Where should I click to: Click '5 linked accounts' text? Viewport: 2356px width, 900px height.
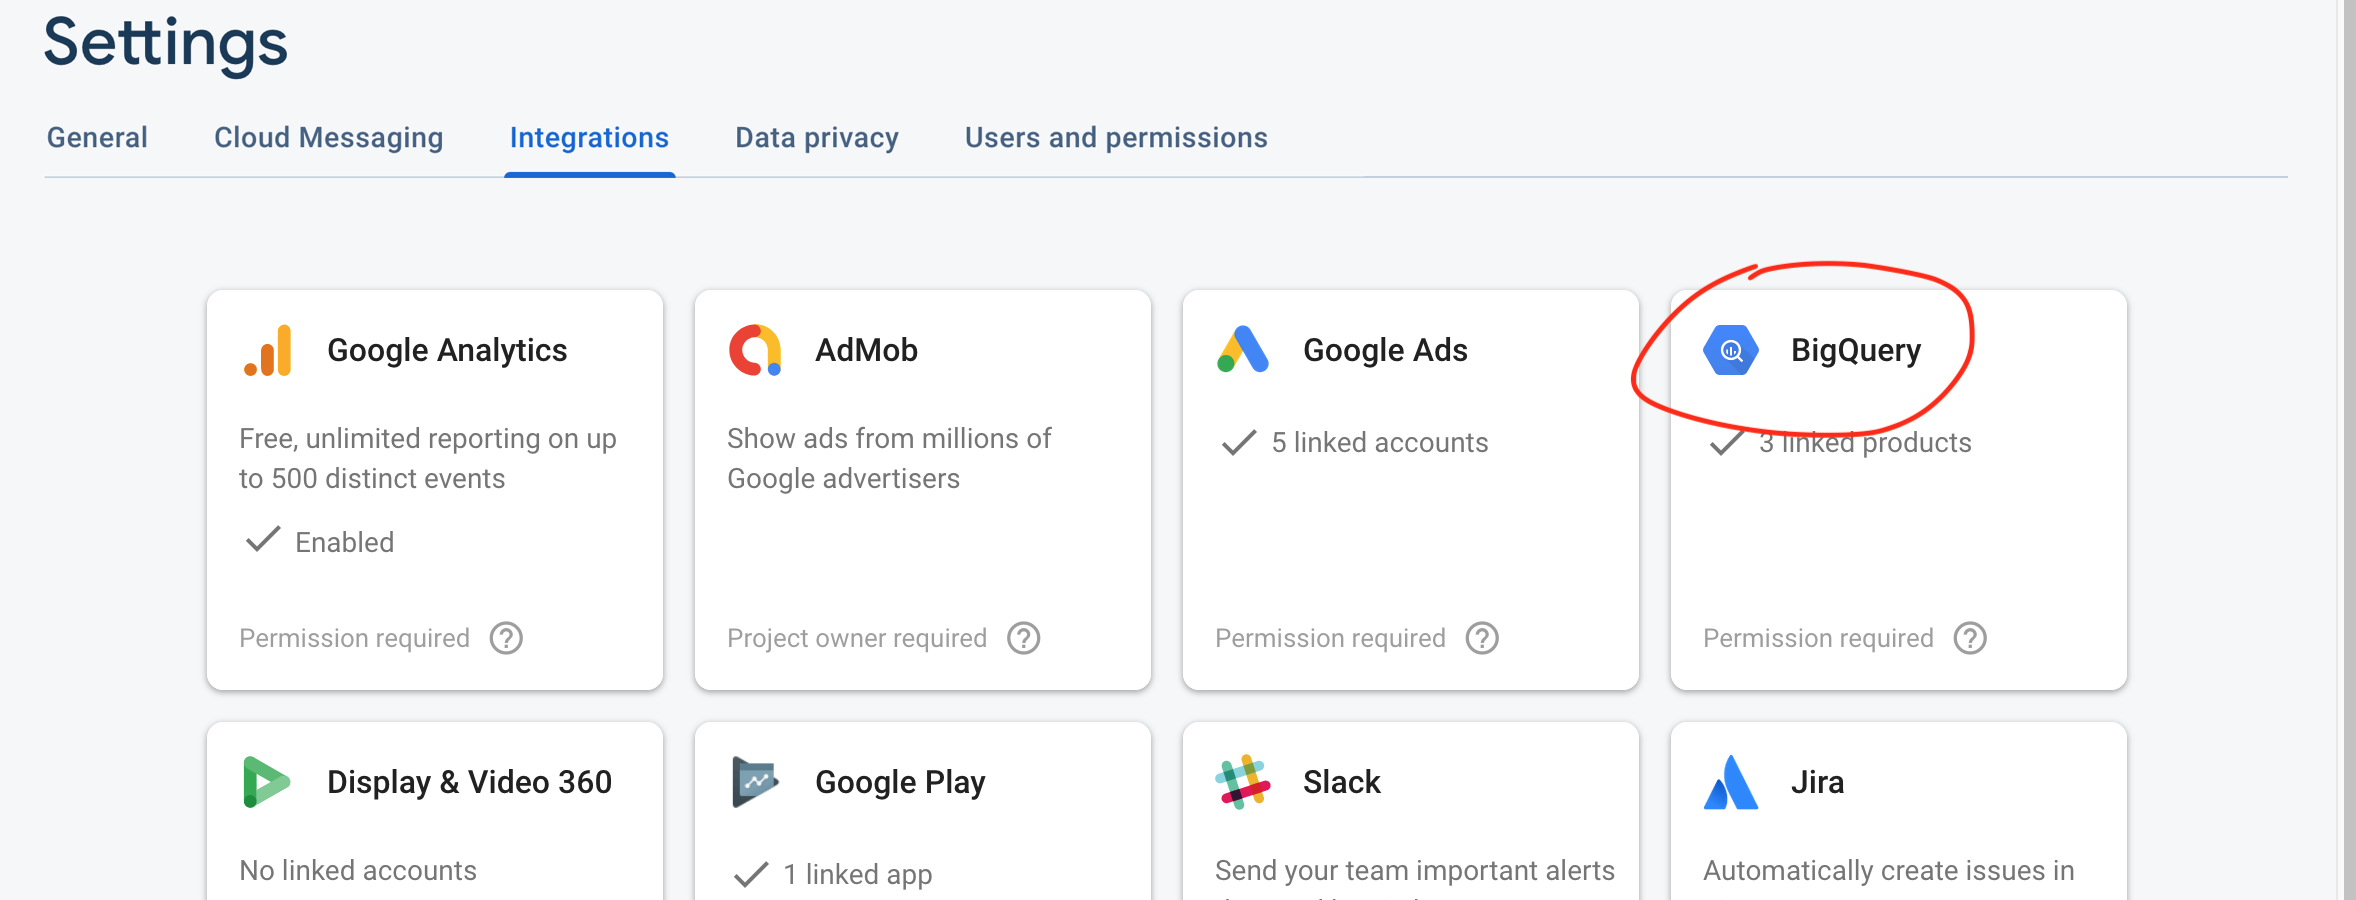pyautogui.click(x=1380, y=442)
